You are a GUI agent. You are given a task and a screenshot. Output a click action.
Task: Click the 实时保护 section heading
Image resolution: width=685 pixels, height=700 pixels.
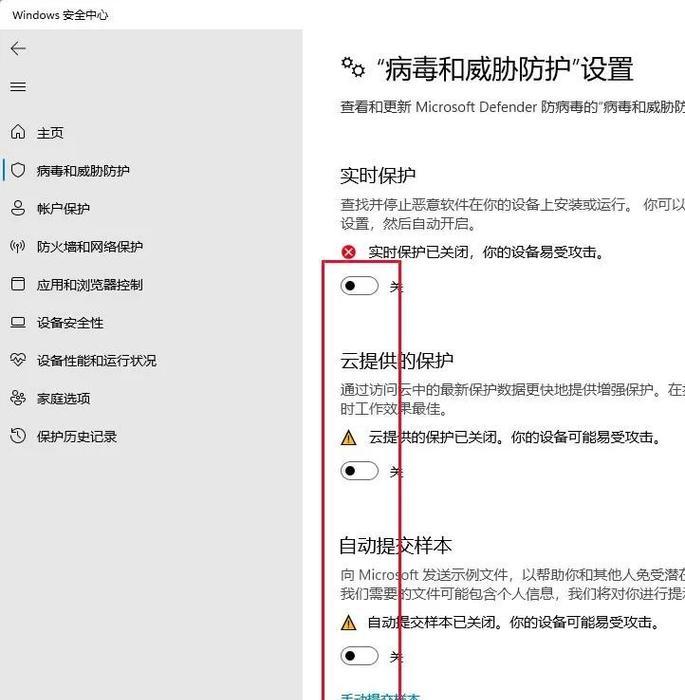pyautogui.click(x=378, y=175)
